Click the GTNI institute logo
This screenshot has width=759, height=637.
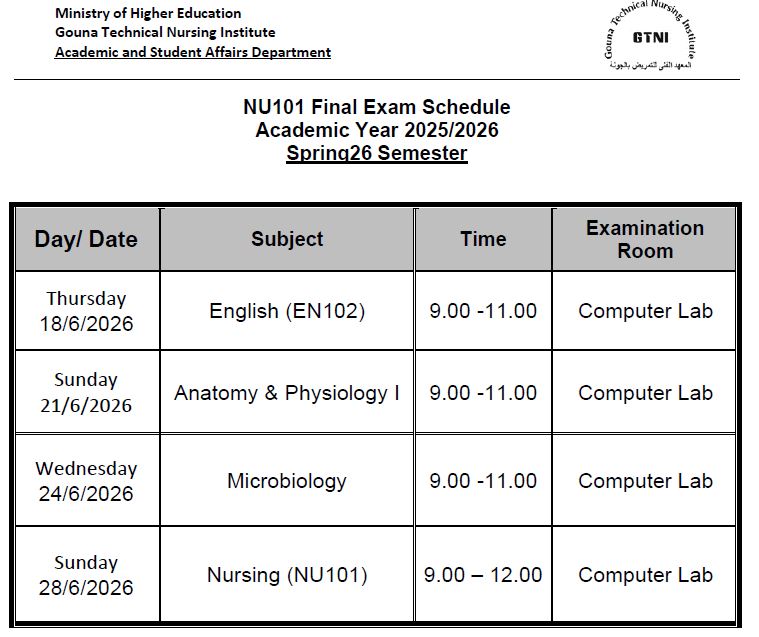tap(650, 36)
